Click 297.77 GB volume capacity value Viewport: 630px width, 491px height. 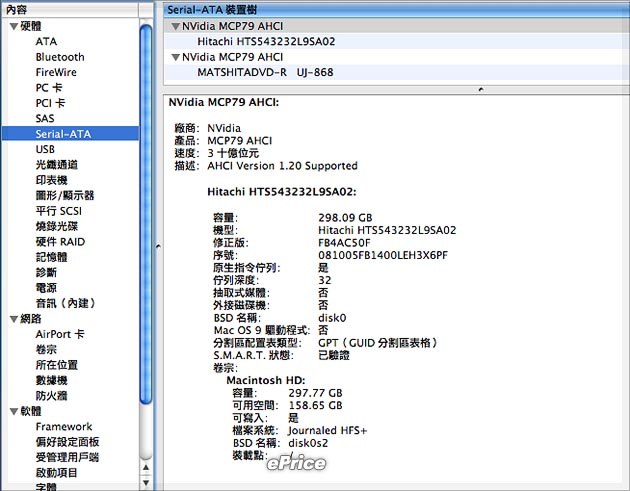[315, 393]
